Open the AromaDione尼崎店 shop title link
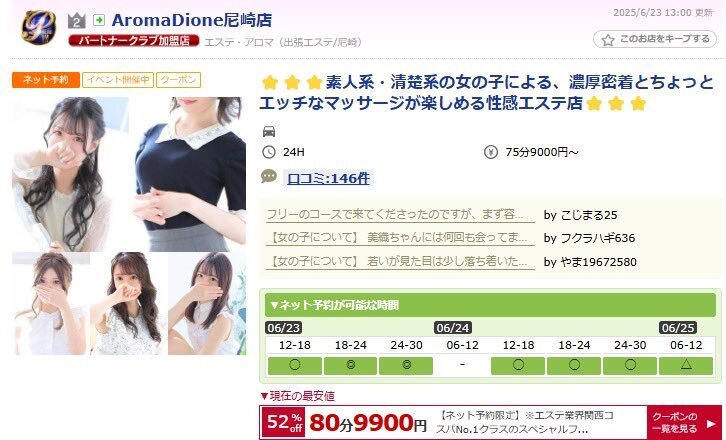 click(192, 20)
